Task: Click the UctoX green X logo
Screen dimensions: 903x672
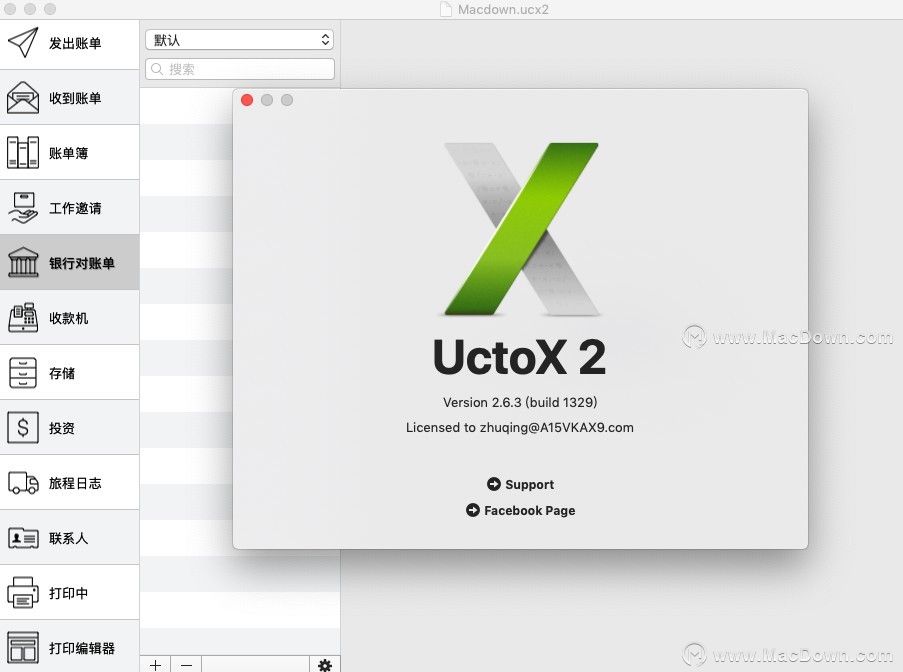Action: click(522, 229)
